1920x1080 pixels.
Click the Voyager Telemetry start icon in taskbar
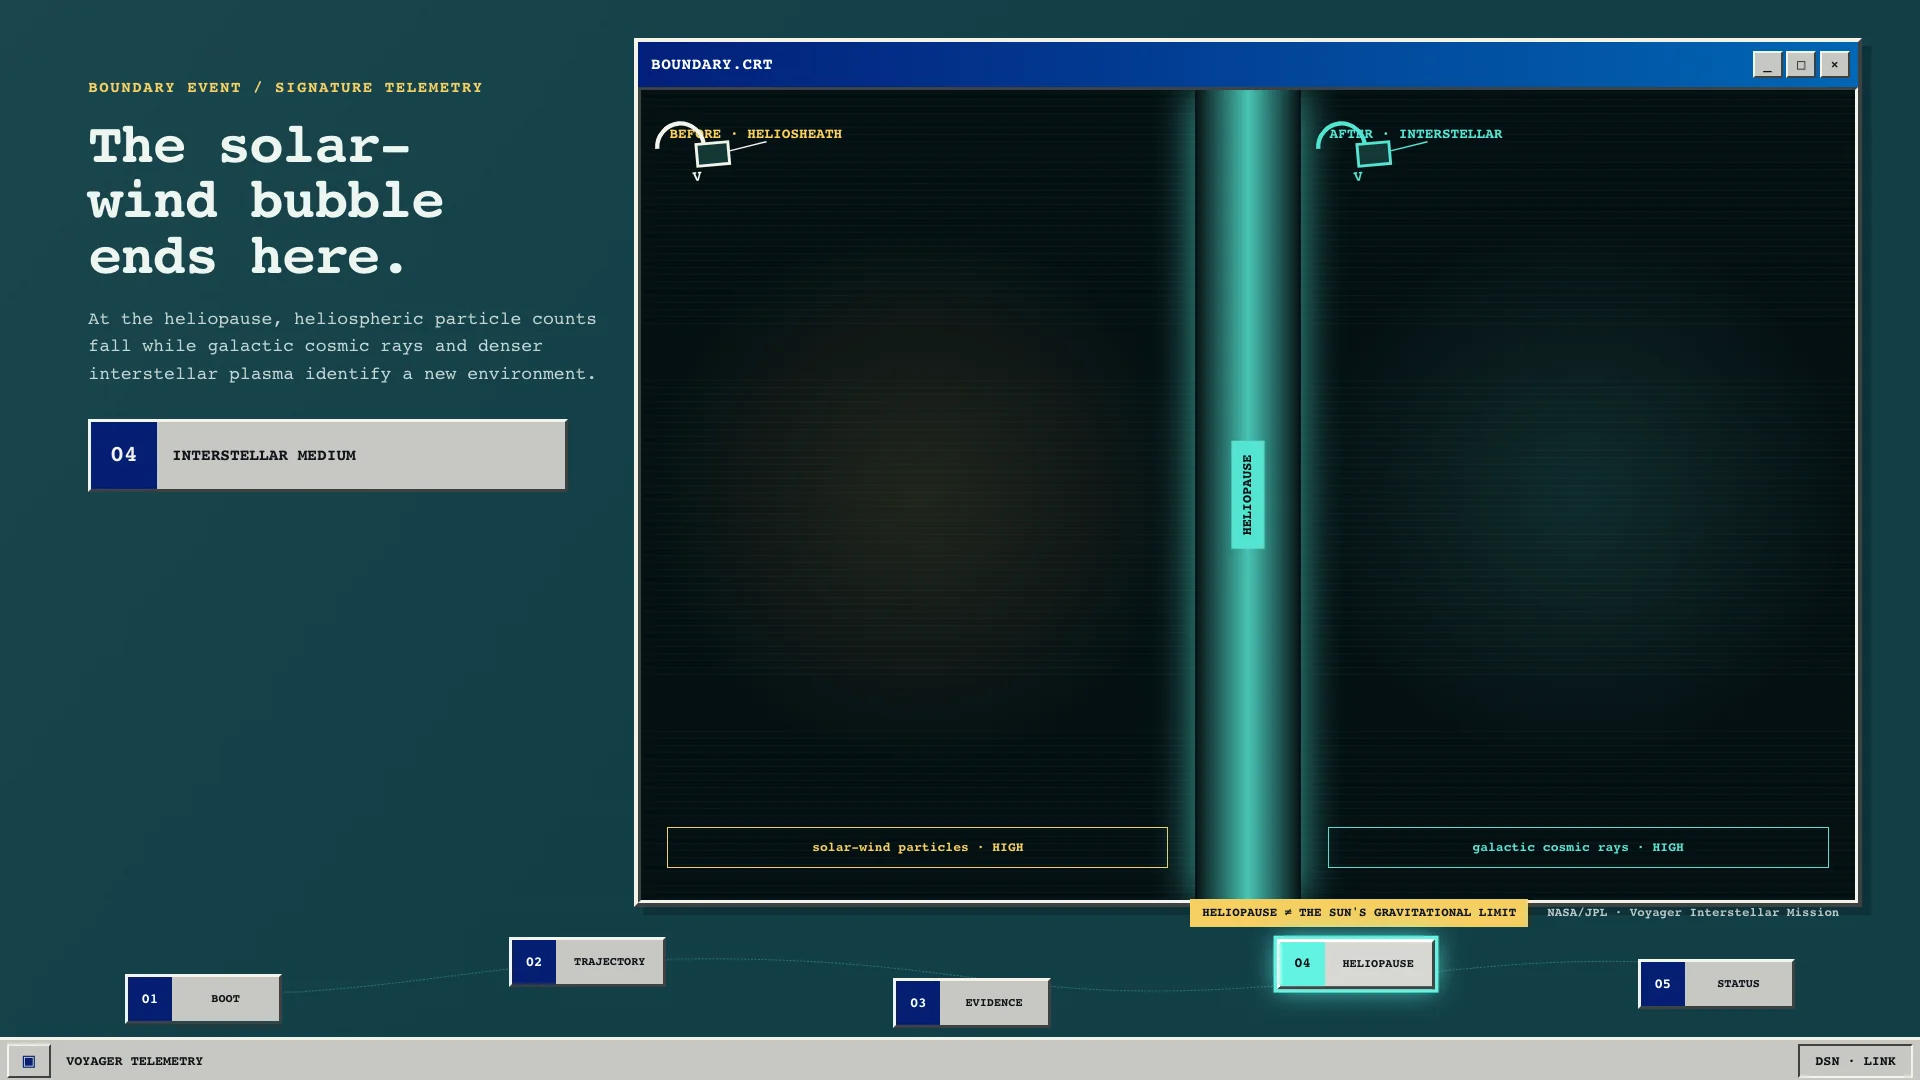(29, 1061)
